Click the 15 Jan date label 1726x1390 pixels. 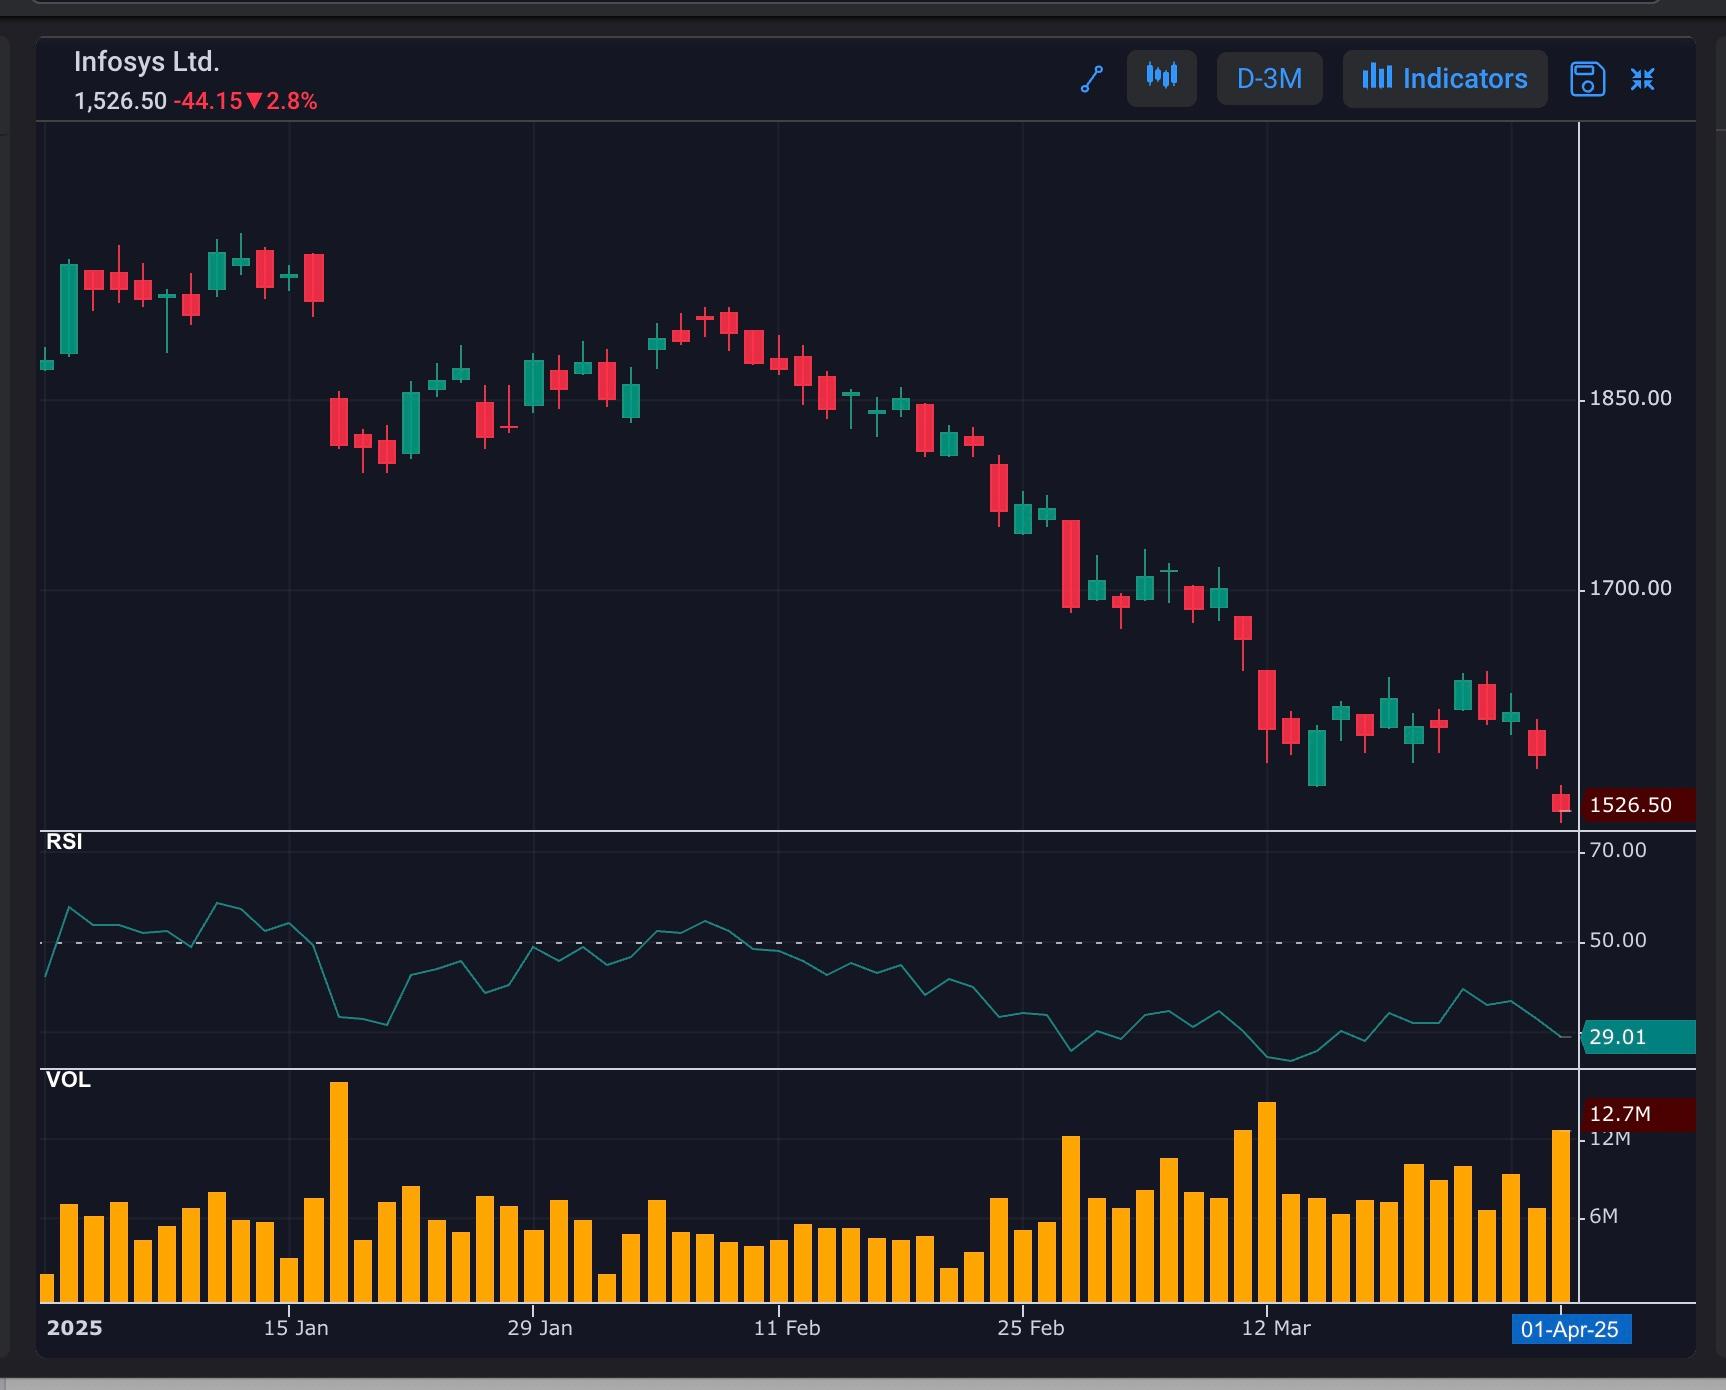click(296, 1328)
